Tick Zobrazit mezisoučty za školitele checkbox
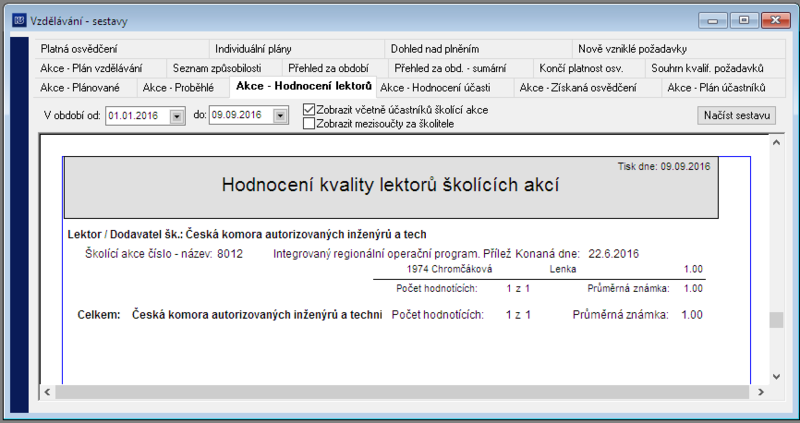The image size is (800, 423). click(x=309, y=123)
